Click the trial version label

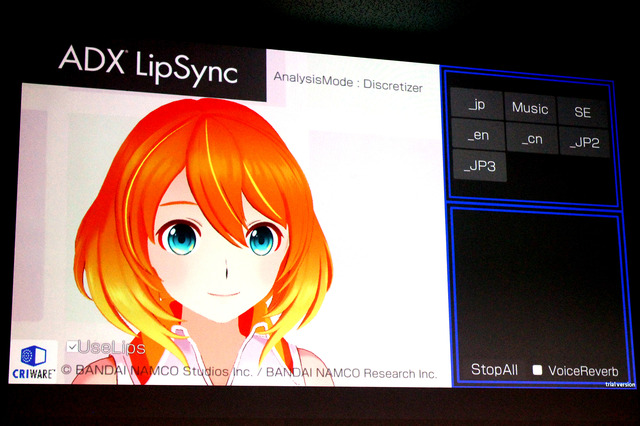point(619,383)
